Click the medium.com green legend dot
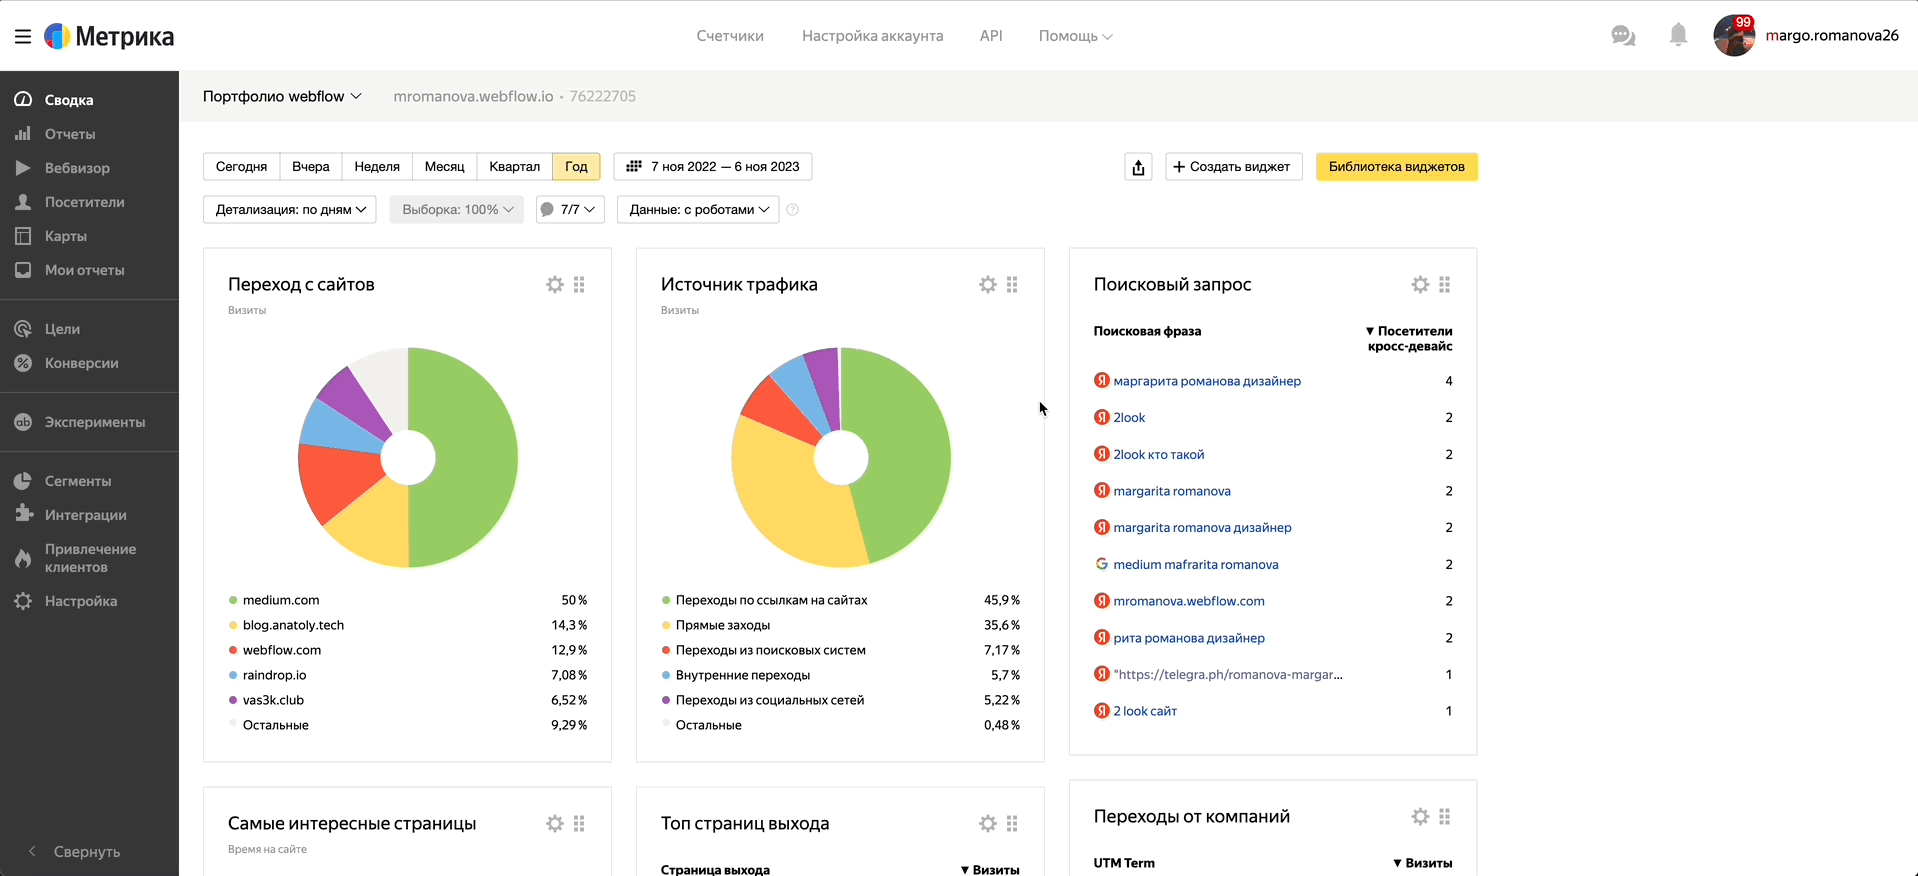The width and height of the screenshot is (1918, 876). point(233,600)
